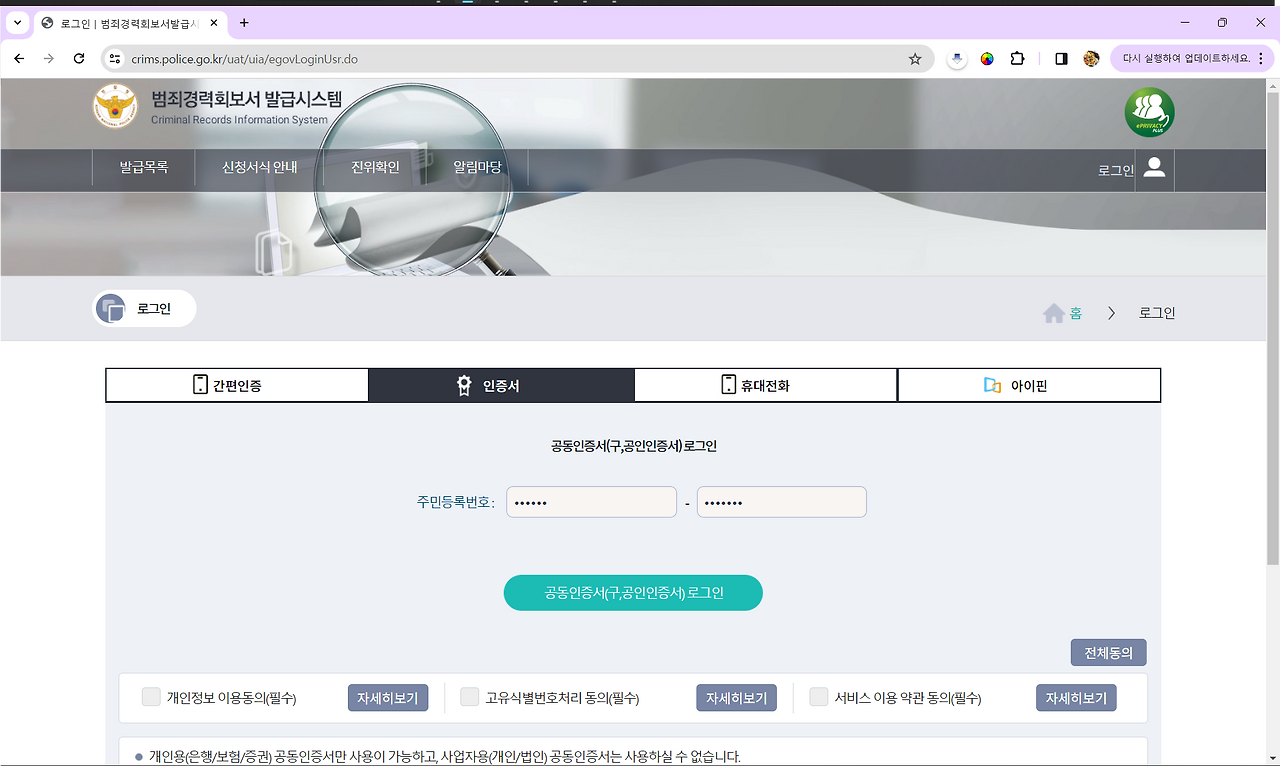1280x766 pixels.
Task: Click the breadcrumb chevron before 로그인
Action: (x=1111, y=312)
